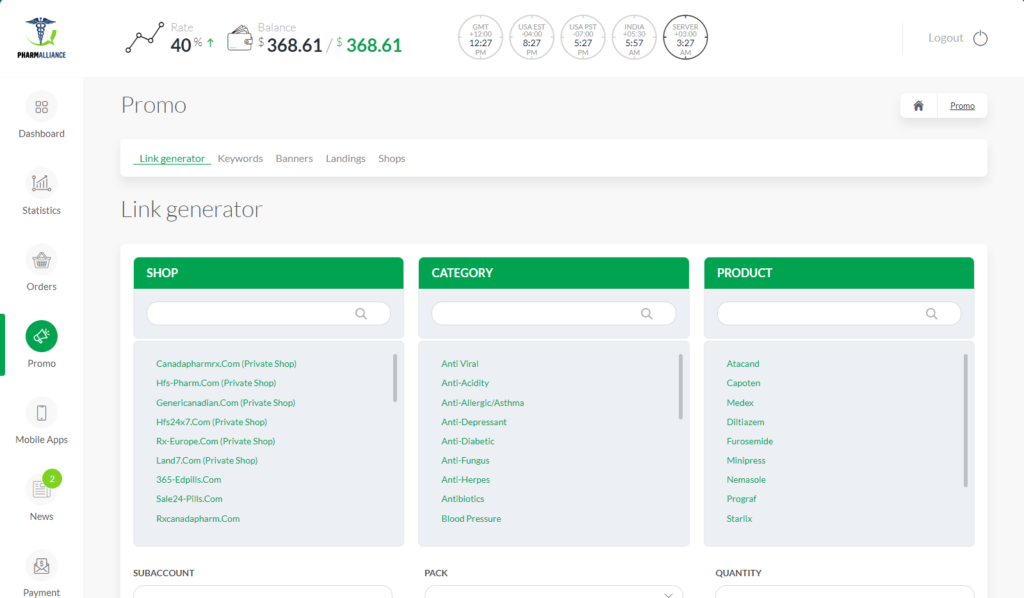Screen dimensions: 1024x598
Task: Select Hfs24x7.Com (Private Shop)
Action: point(212,422)
